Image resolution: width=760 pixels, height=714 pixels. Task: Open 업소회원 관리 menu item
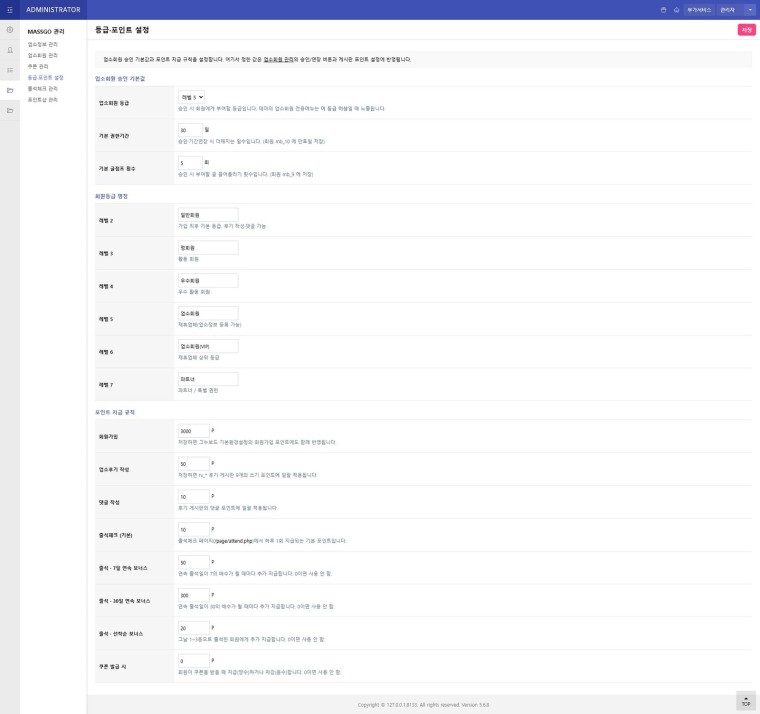point(43,55)
